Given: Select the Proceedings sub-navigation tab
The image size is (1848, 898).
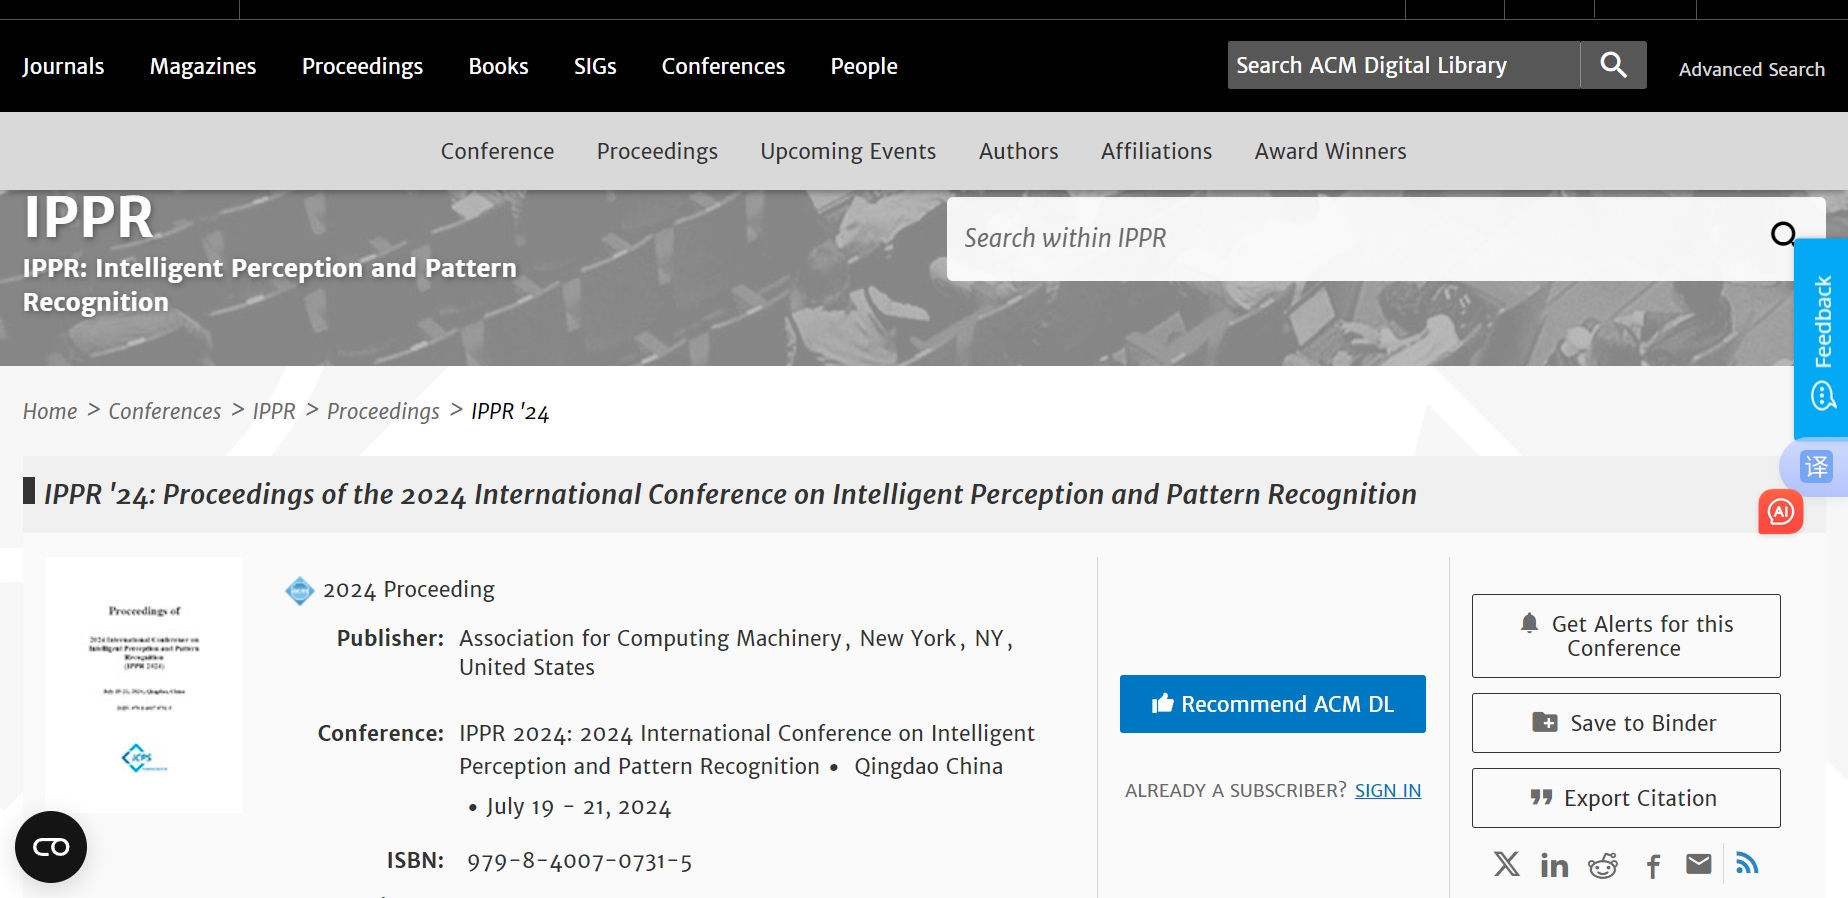Looking at the screenshot, I should pos(657,151).
